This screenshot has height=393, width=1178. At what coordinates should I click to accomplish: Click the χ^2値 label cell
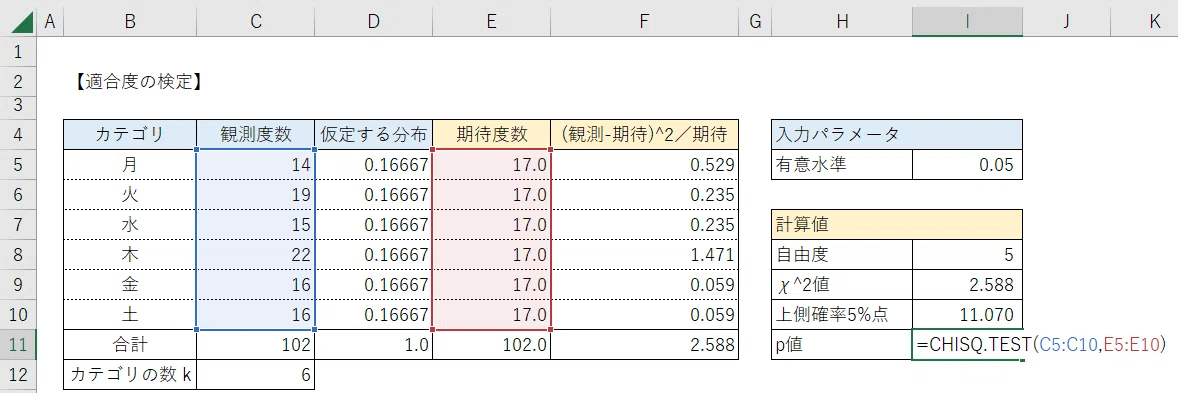(842, 285)
